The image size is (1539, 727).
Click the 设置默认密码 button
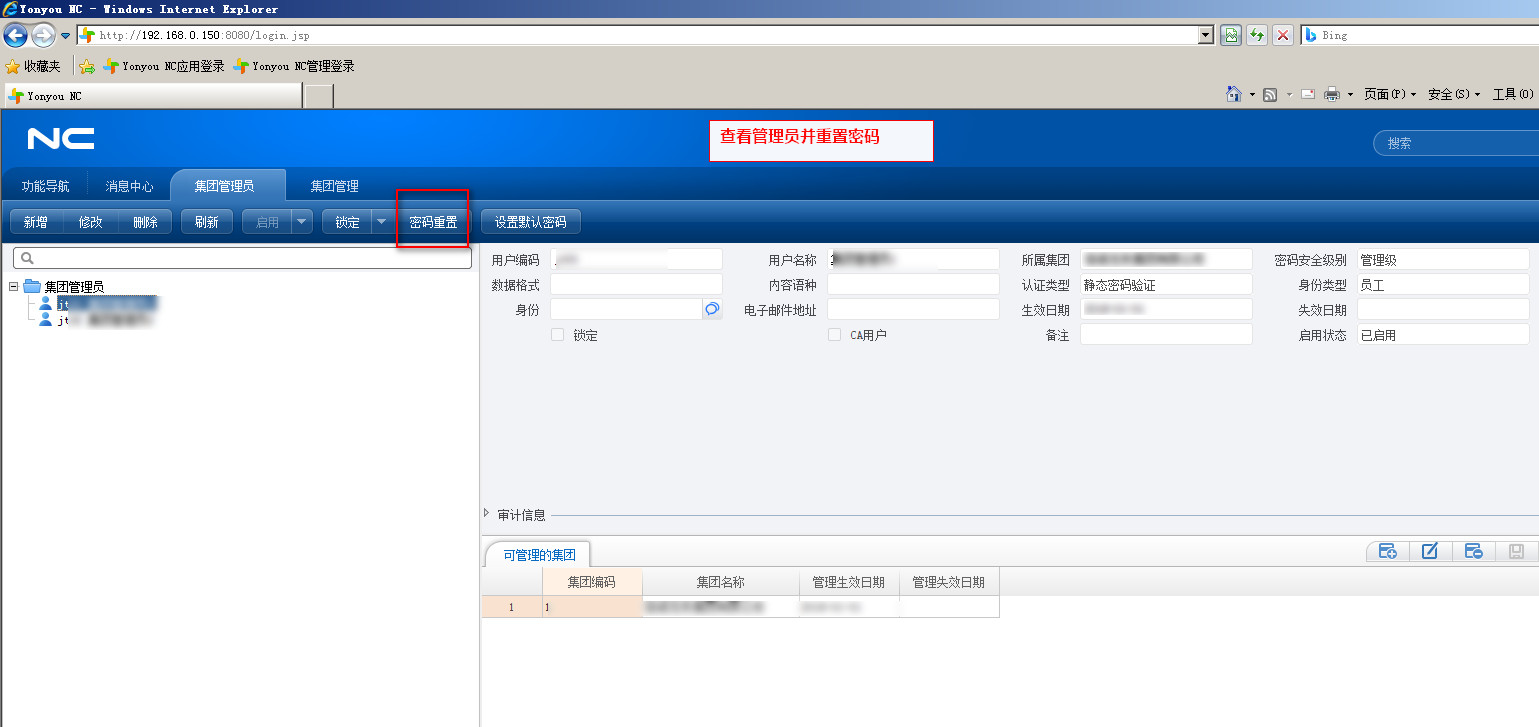tap(530, 222)
